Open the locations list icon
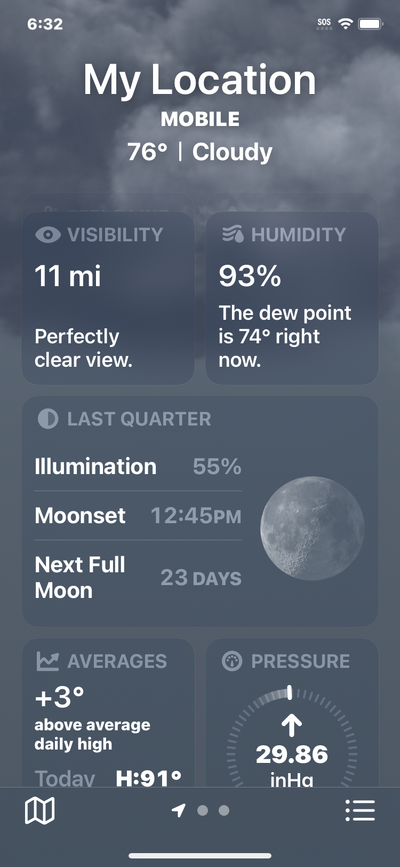This screenshot has width=400, height=867. click(x=360, y=811)
